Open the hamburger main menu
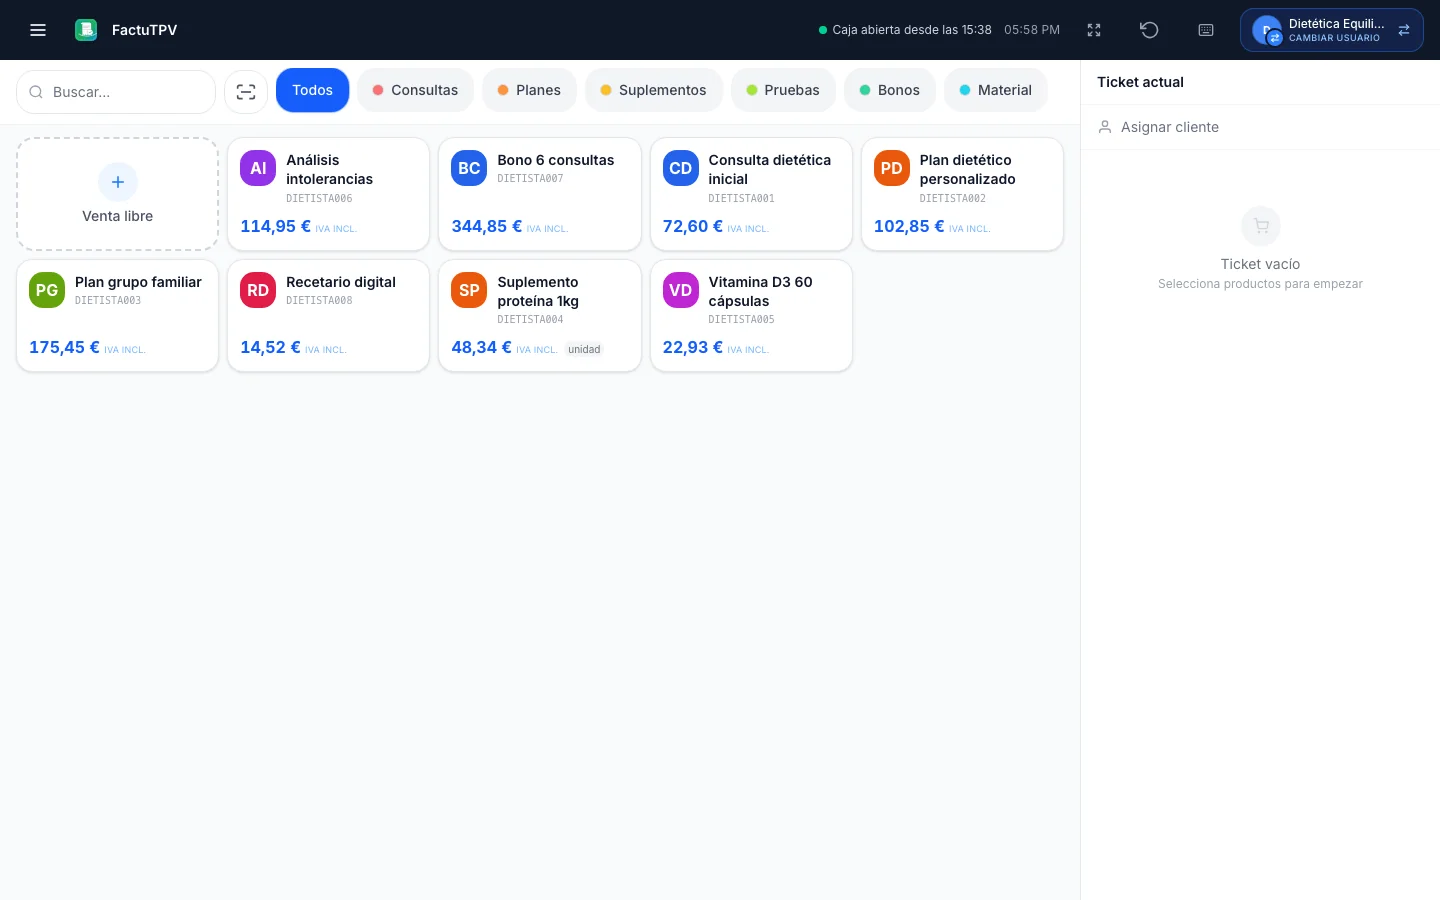Screen dimensions: 1440x900 [x=38, y=30]
